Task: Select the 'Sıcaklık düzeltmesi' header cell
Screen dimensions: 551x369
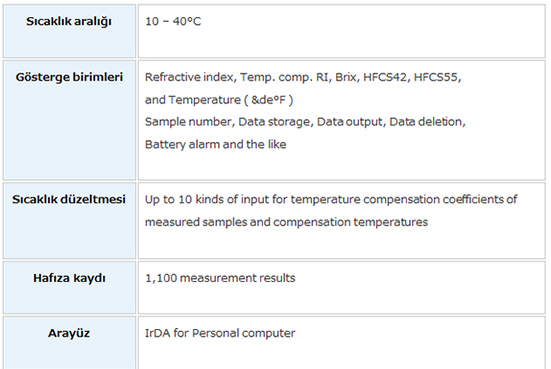Action: 69,220
